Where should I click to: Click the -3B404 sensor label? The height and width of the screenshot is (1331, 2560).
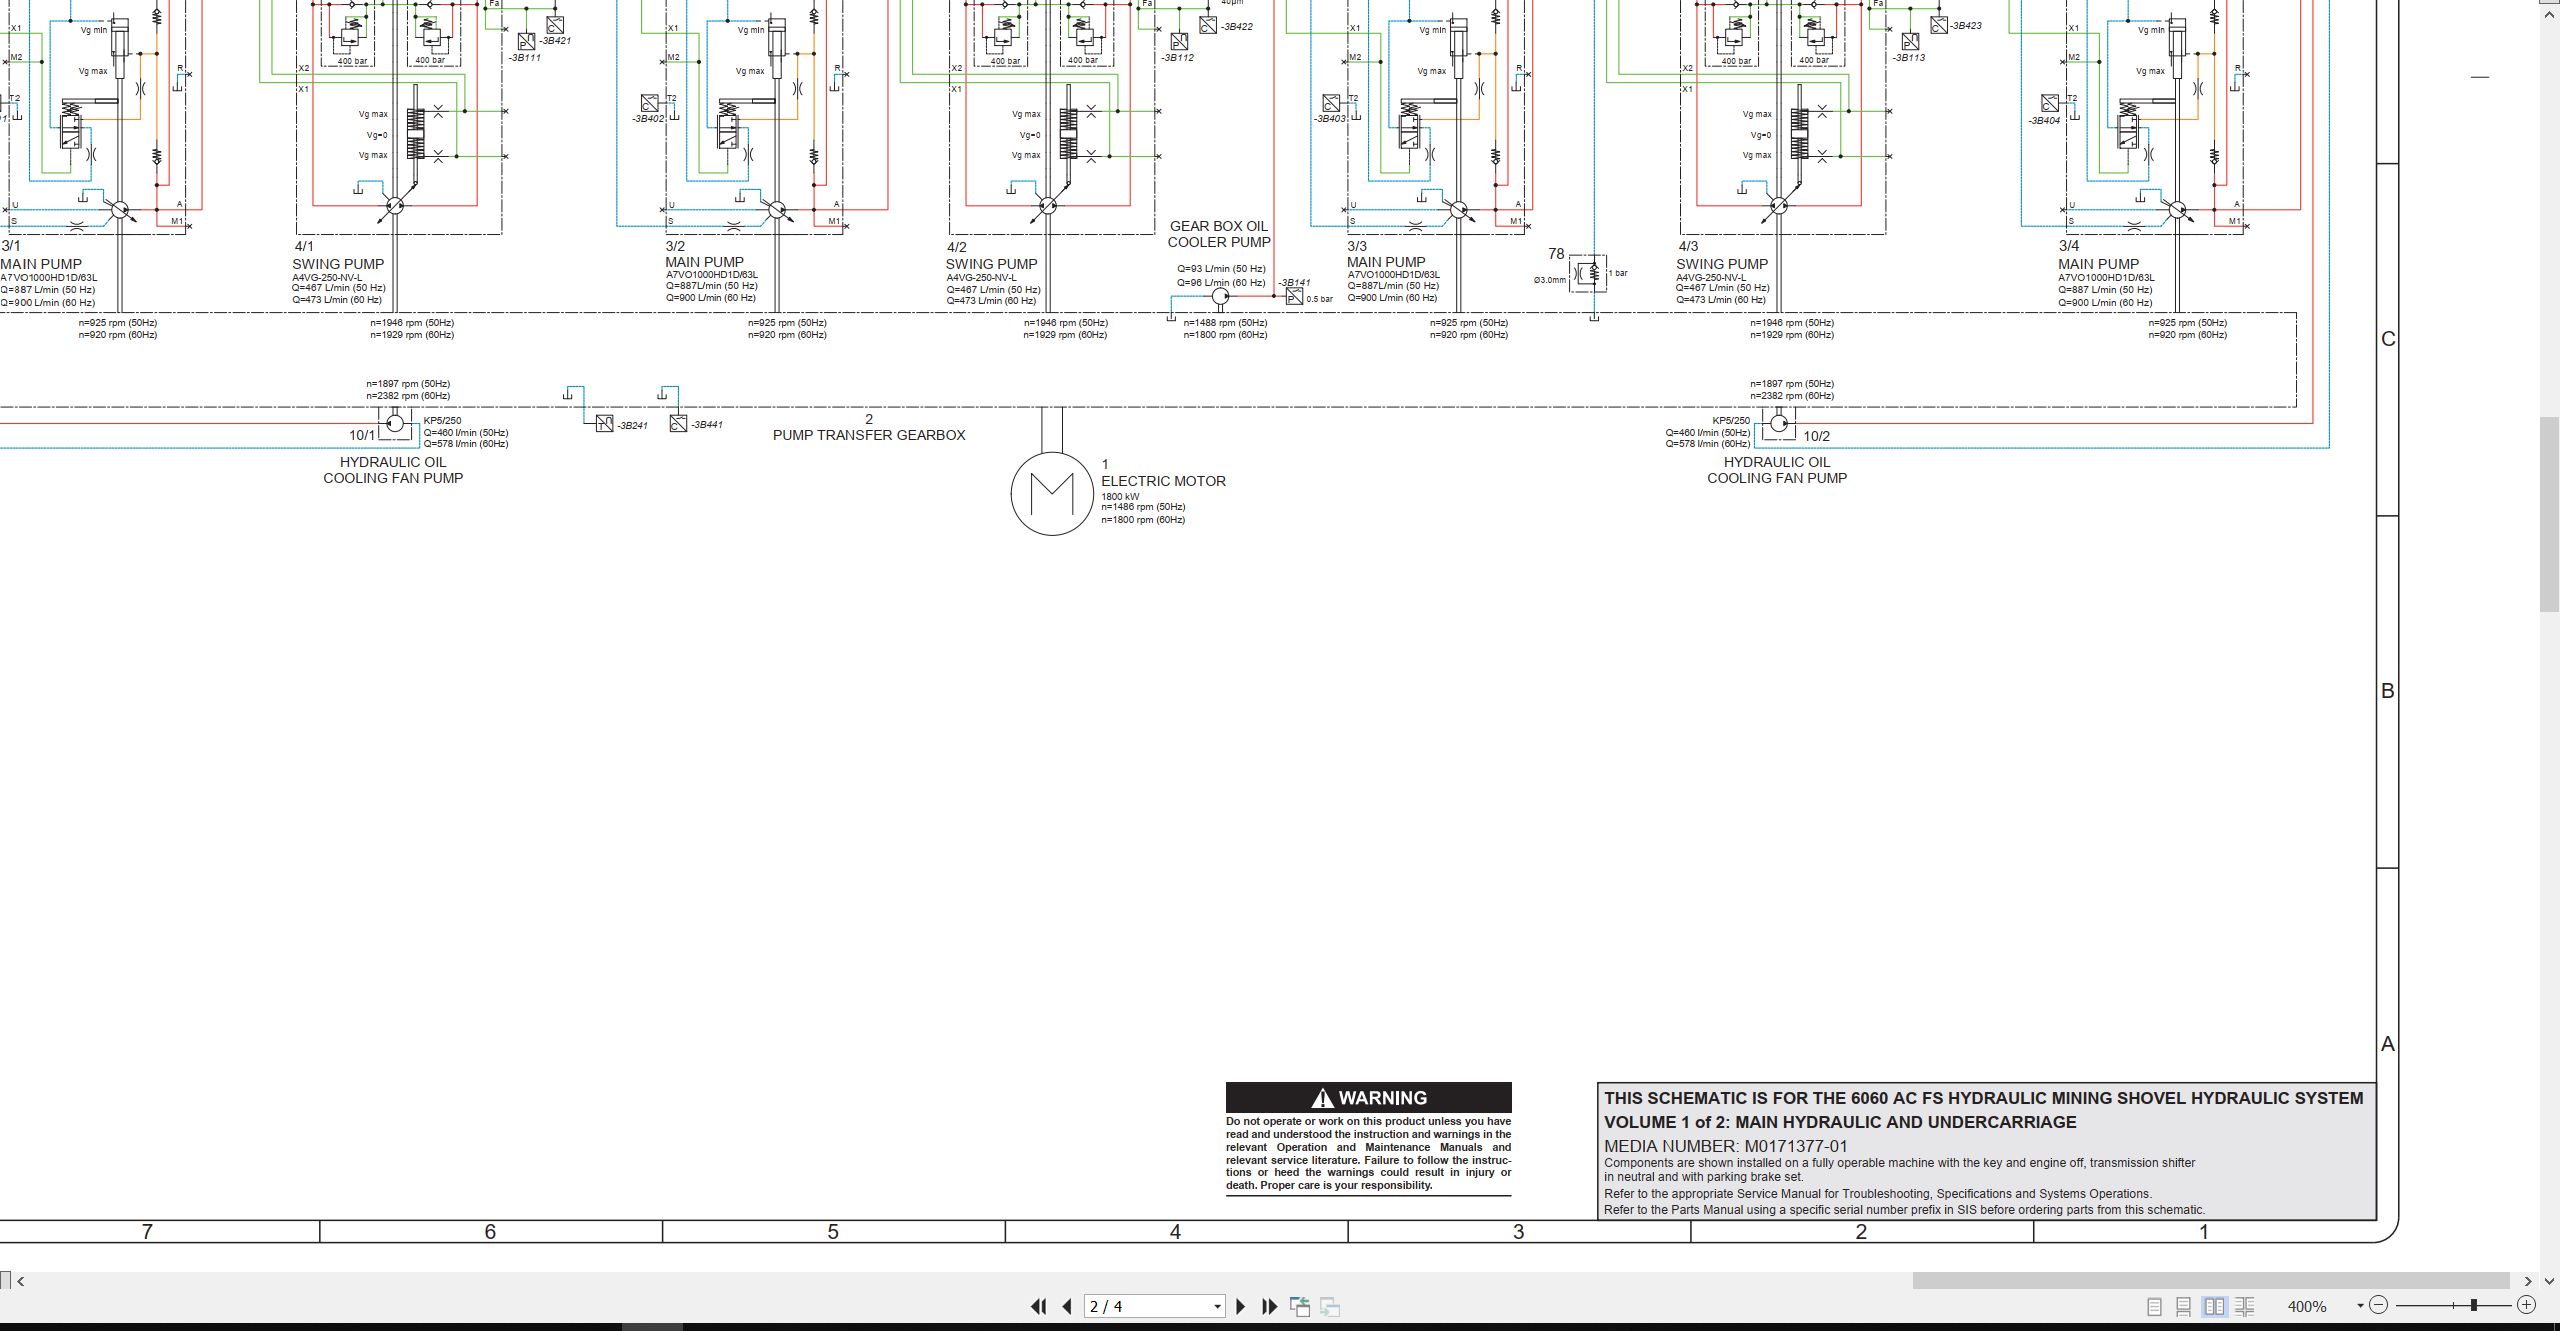point(2044,121)
